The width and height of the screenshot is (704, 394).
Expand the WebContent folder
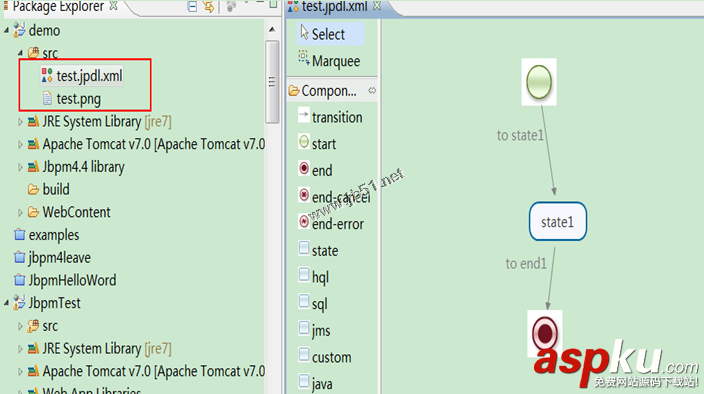pyautogui.click(x=20, y=212)
